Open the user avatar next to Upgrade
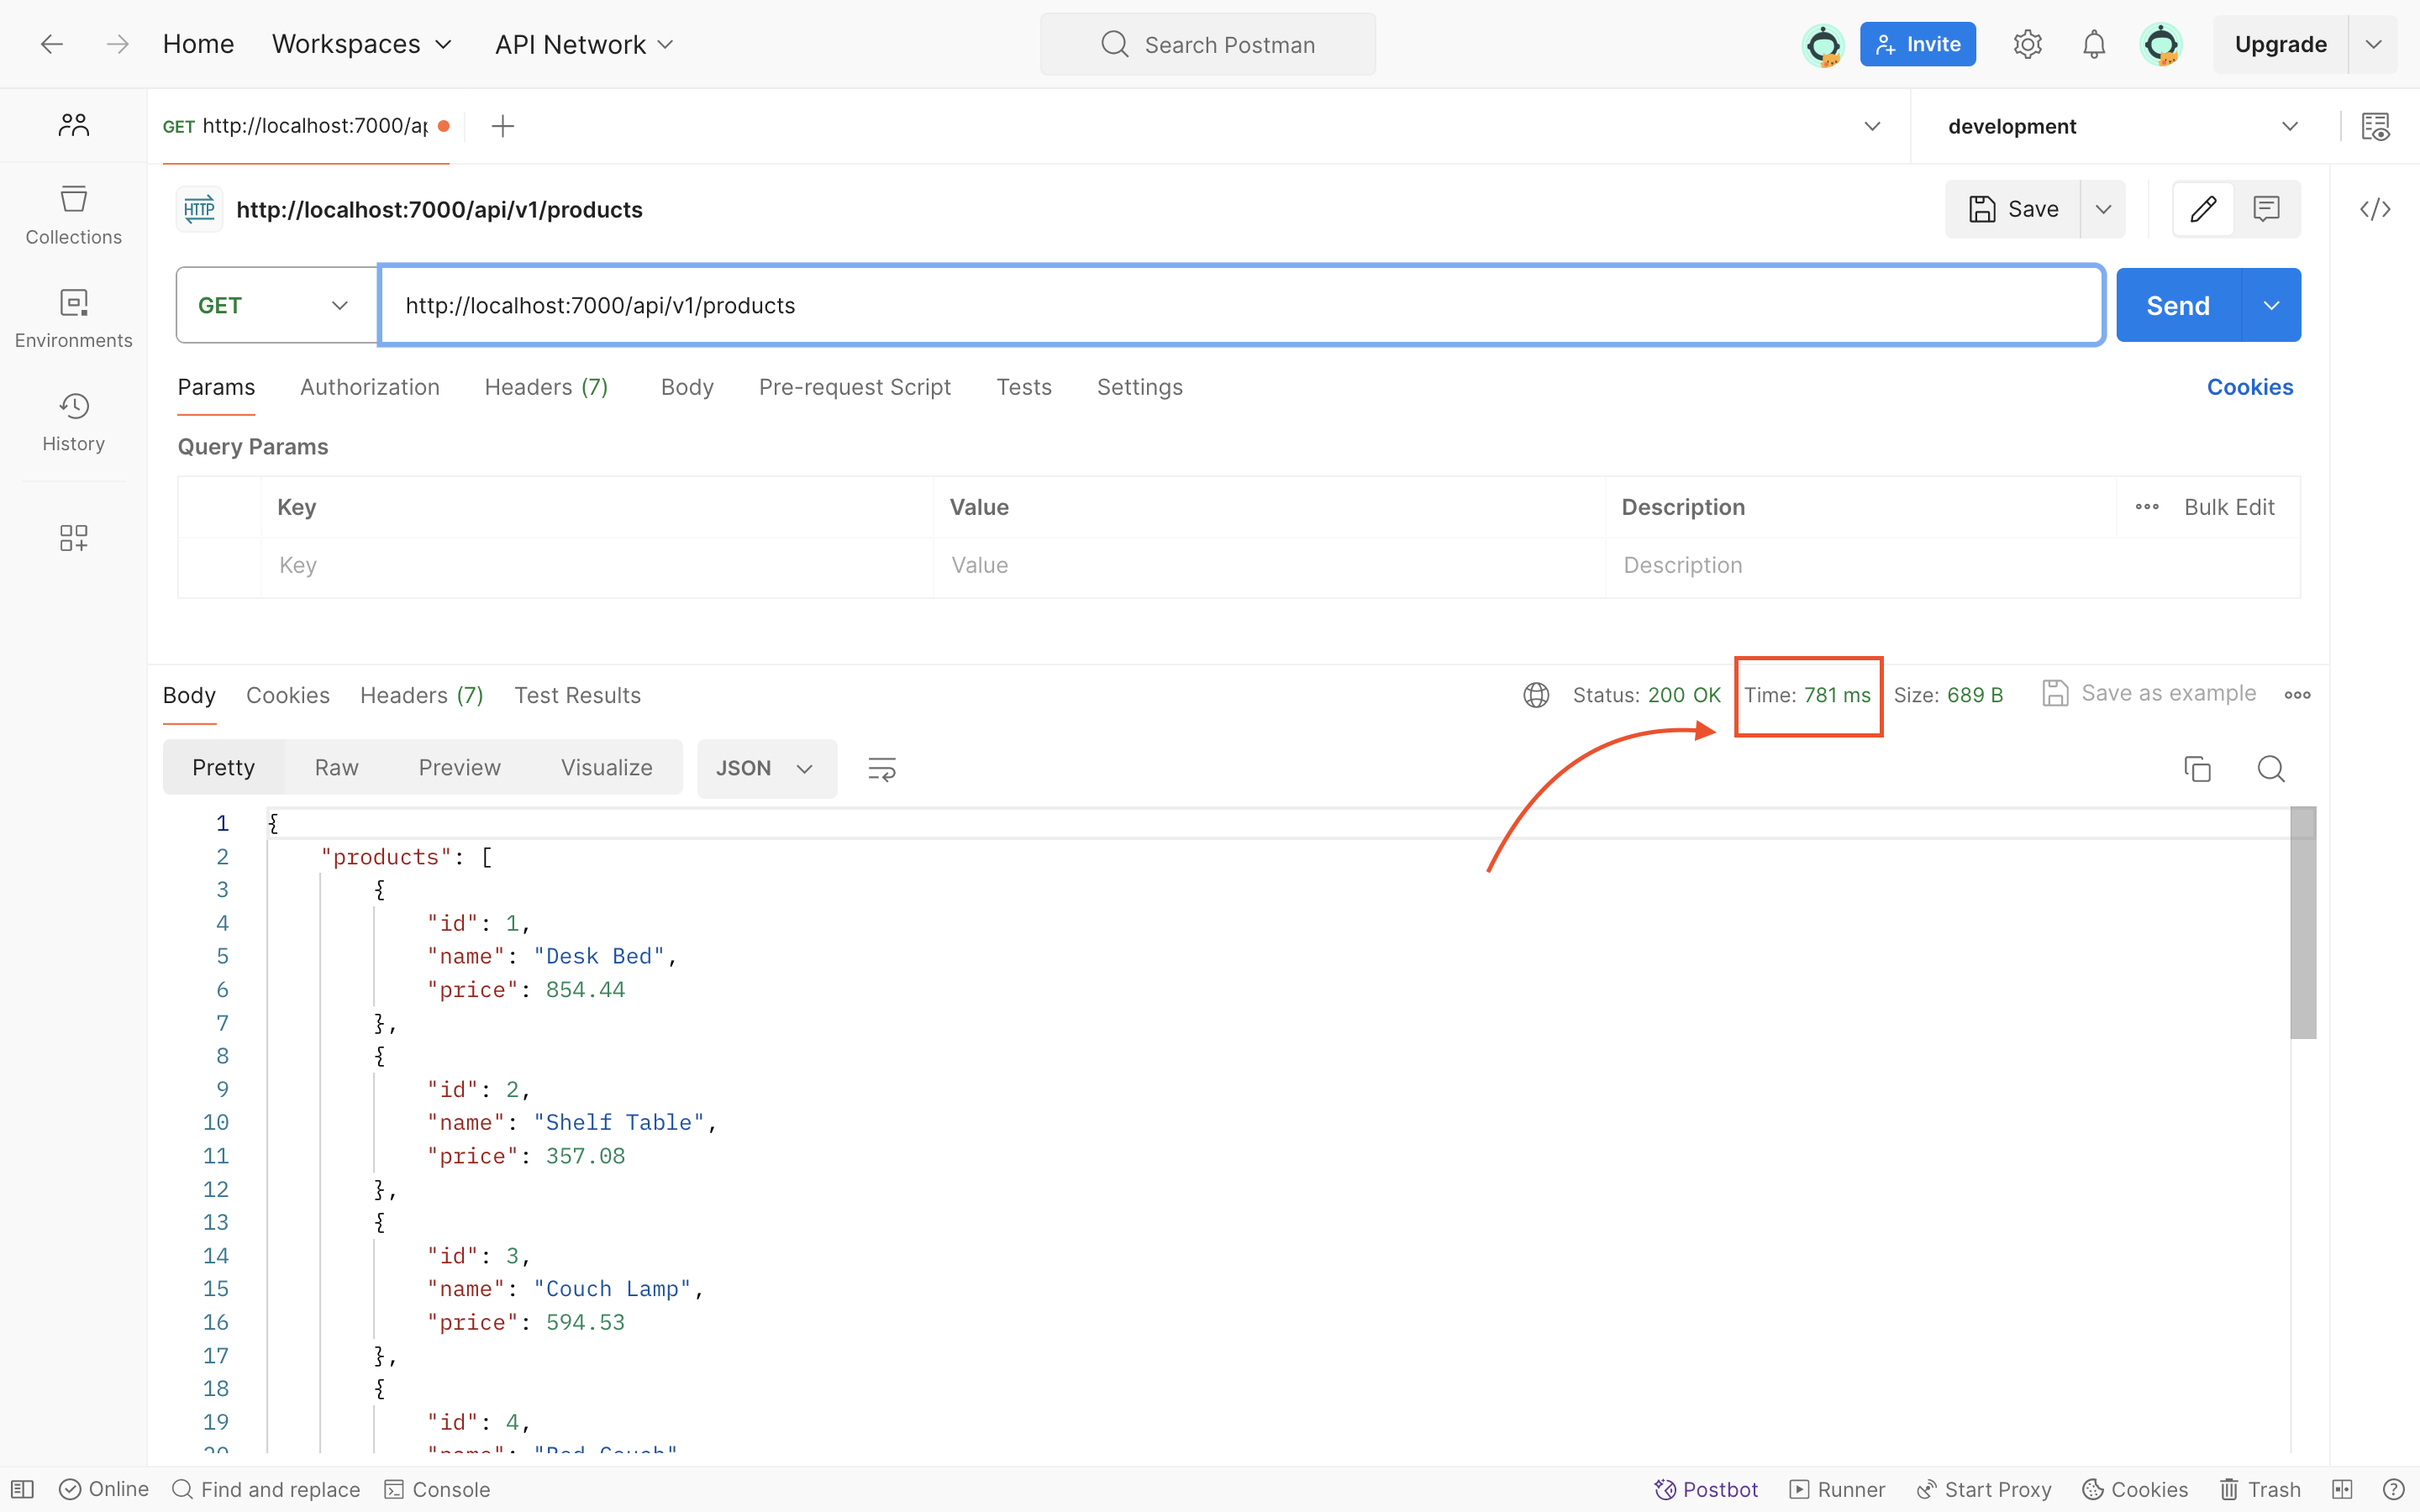This screenshot has width=2420, height=1512. pyautogui.click(x=2161, y=44)
